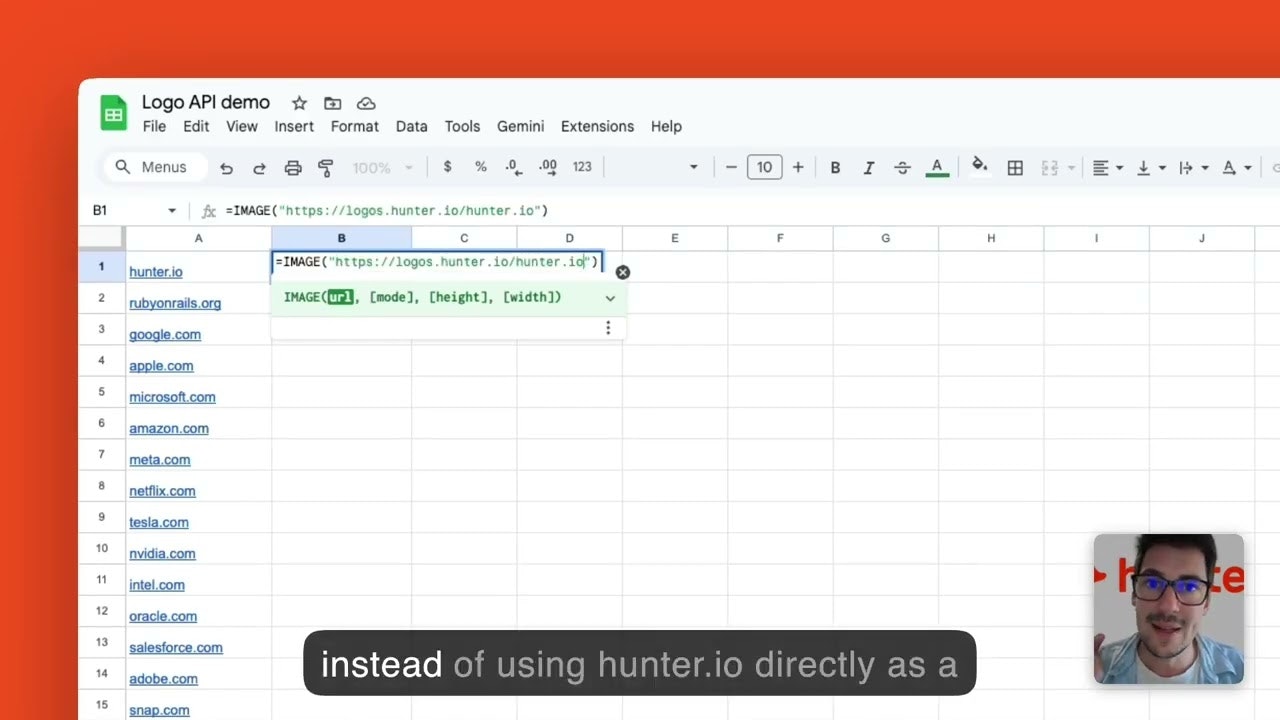Format as percent
Viewport: 1280px width, 720px height.
(481, 167)
